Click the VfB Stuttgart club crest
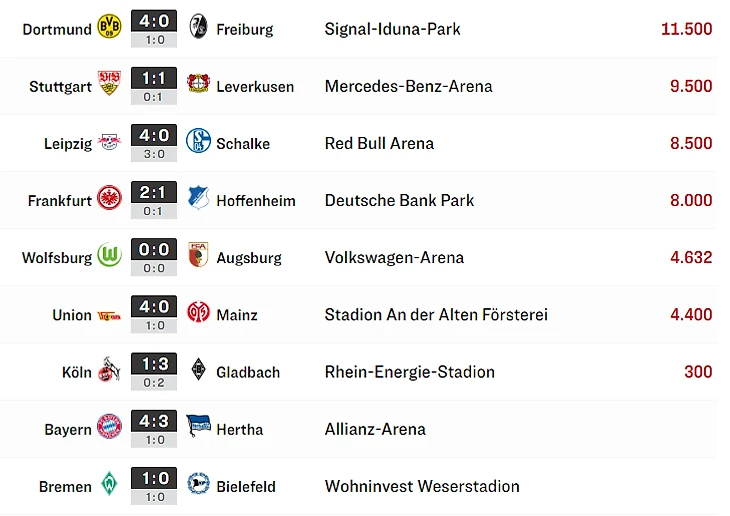 pyautogui.click(x=109, y=85)
